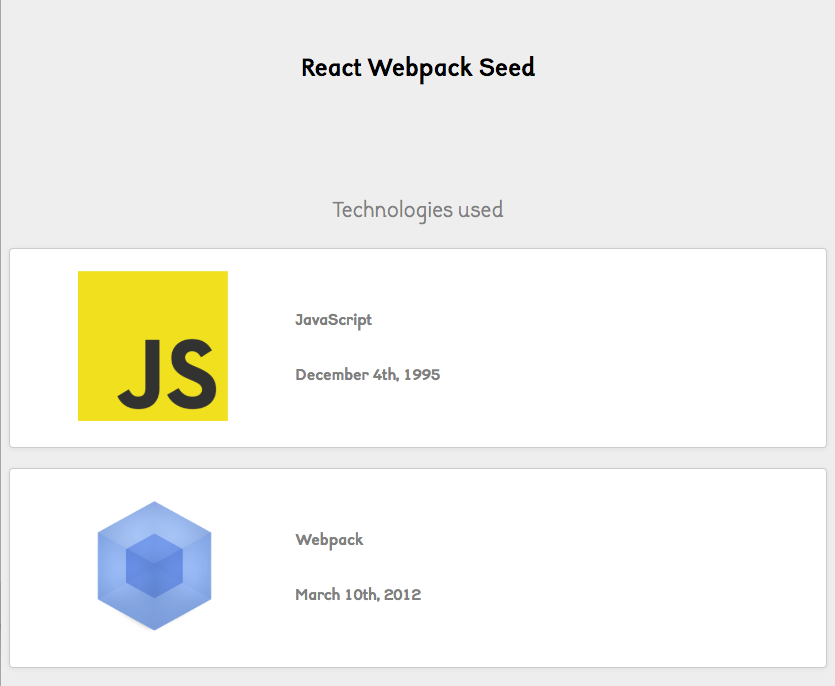The height and width of the screenshot is (686, 835).
Task: Click the March 10th, 2012 date
Action: [358, 594]
